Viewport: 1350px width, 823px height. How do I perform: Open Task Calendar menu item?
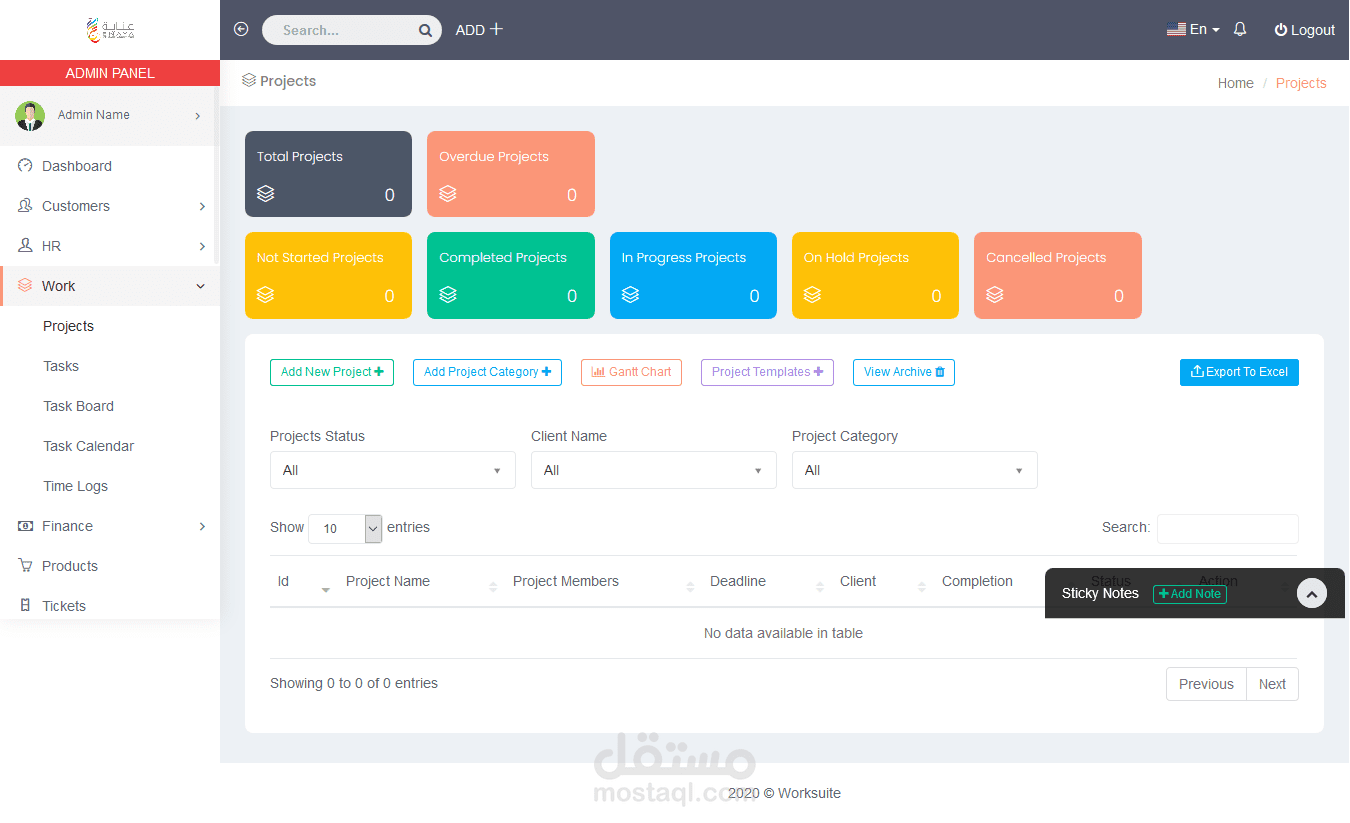tap(88, 446)
